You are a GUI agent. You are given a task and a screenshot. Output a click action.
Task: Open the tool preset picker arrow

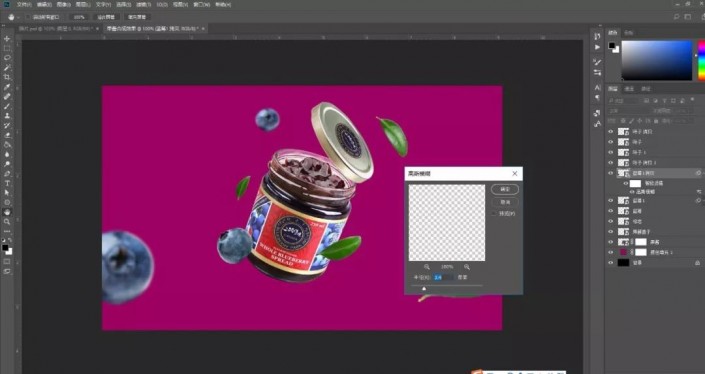point(18,17)
